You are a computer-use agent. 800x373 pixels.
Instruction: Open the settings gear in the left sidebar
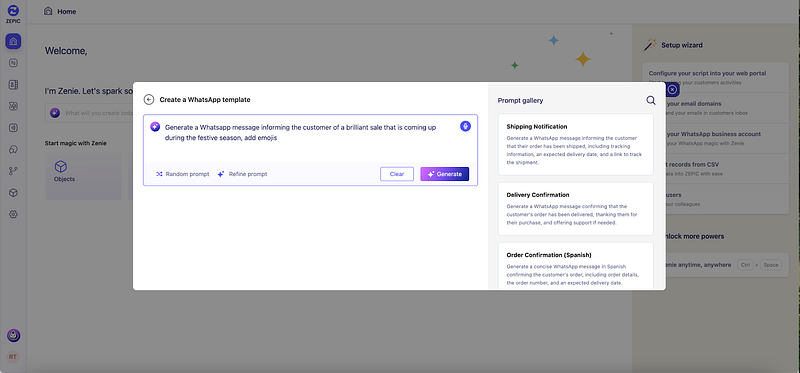pyautogui.click(x=13, y=215)
